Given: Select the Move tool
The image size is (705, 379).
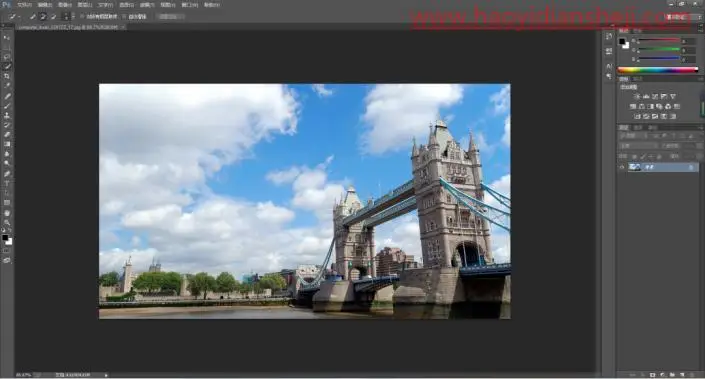Looking at the screenshot, I should 7,37.
